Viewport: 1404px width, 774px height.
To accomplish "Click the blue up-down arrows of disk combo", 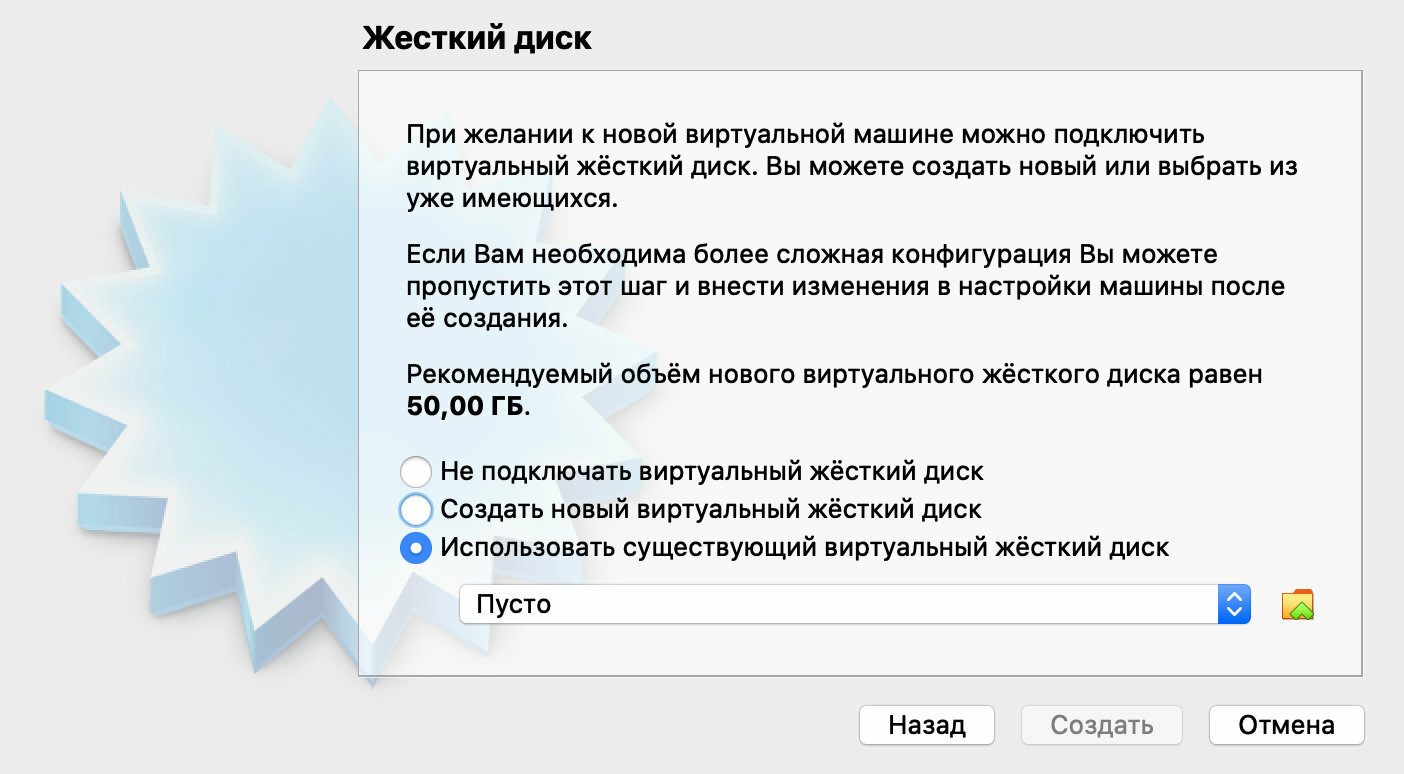I will (x=1234, y=605).
